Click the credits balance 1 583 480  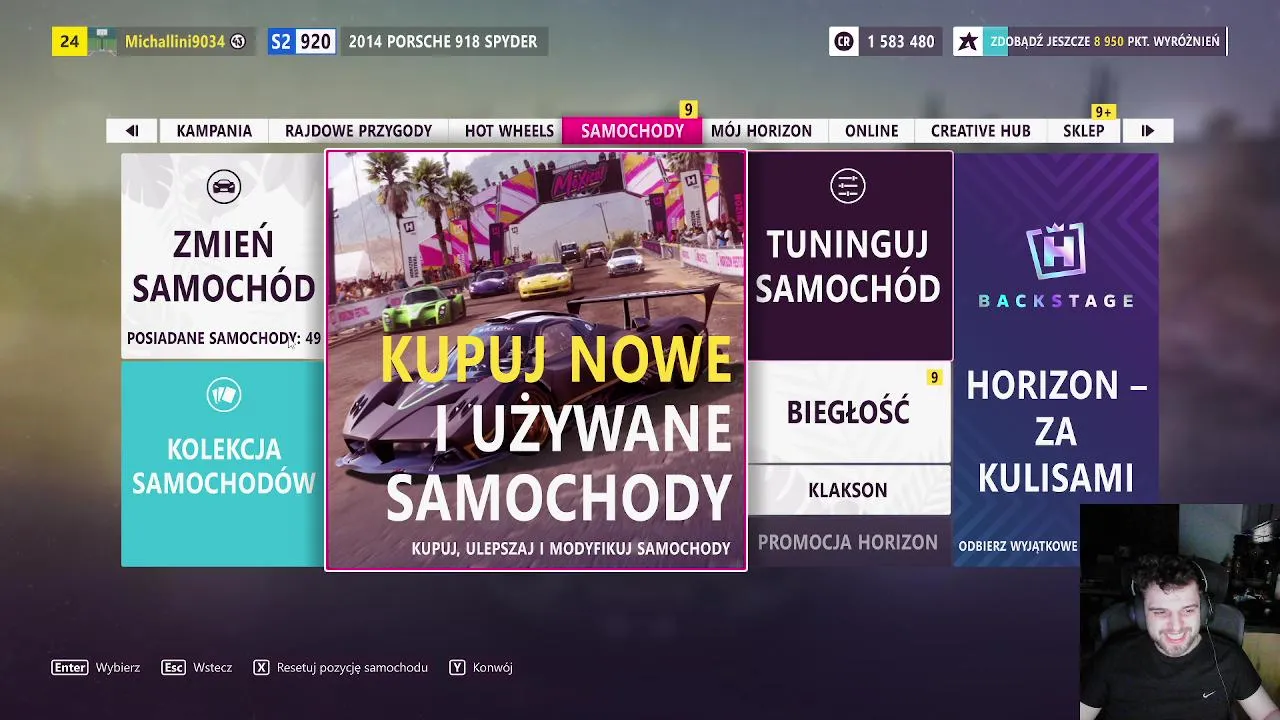pos(900,41)
